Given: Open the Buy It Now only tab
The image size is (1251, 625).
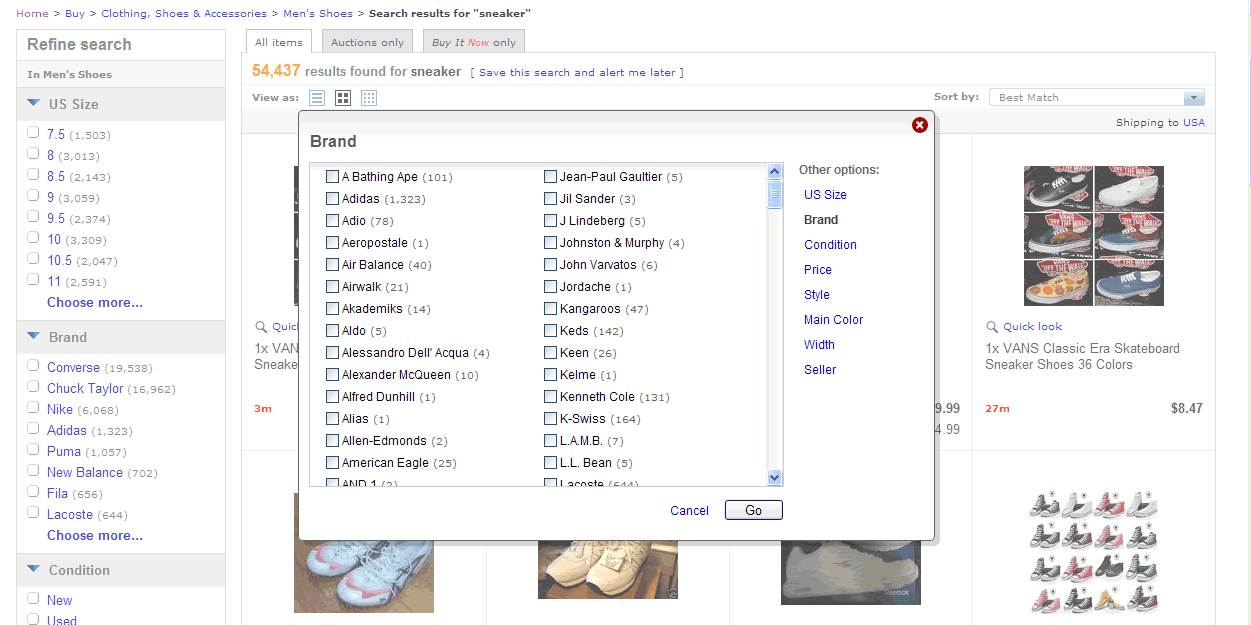Looking at the screenshot, I should [x=474, y=42].
